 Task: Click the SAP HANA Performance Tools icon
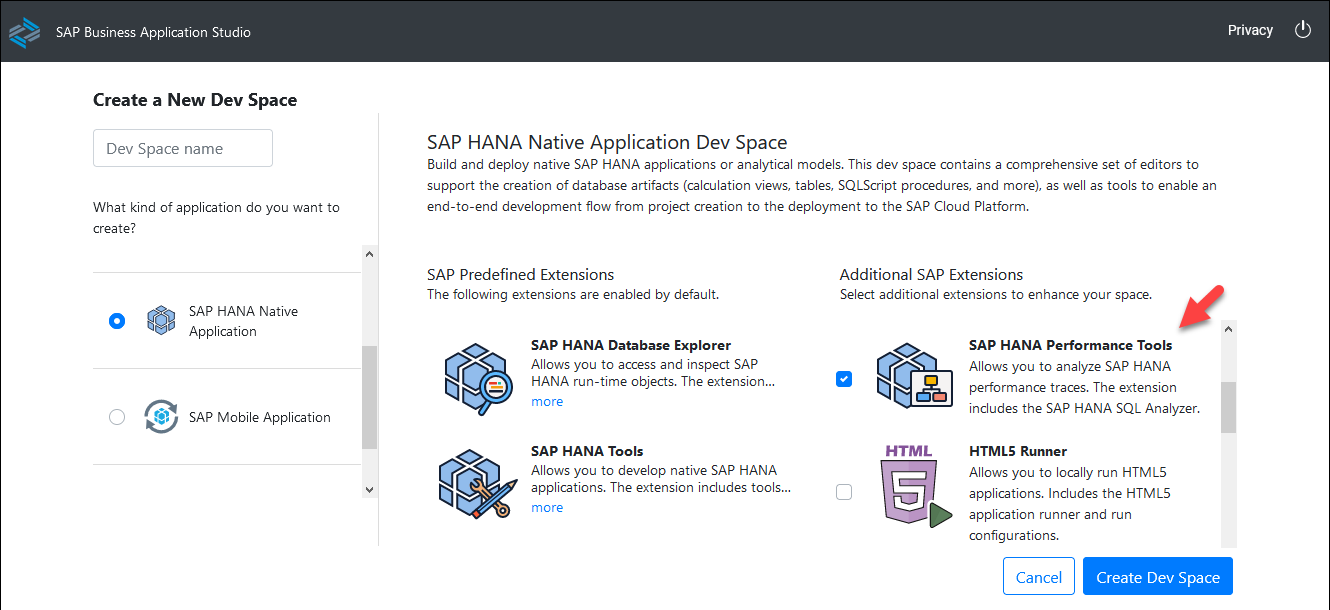pyautogui.click(x=916, y=376)
